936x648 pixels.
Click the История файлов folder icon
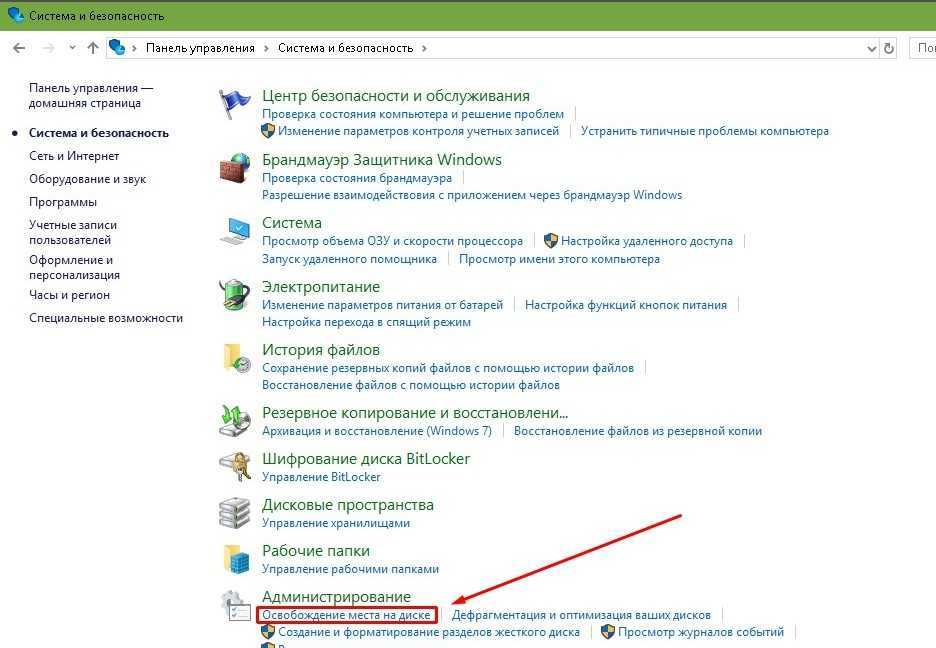[x=235, y=358]
